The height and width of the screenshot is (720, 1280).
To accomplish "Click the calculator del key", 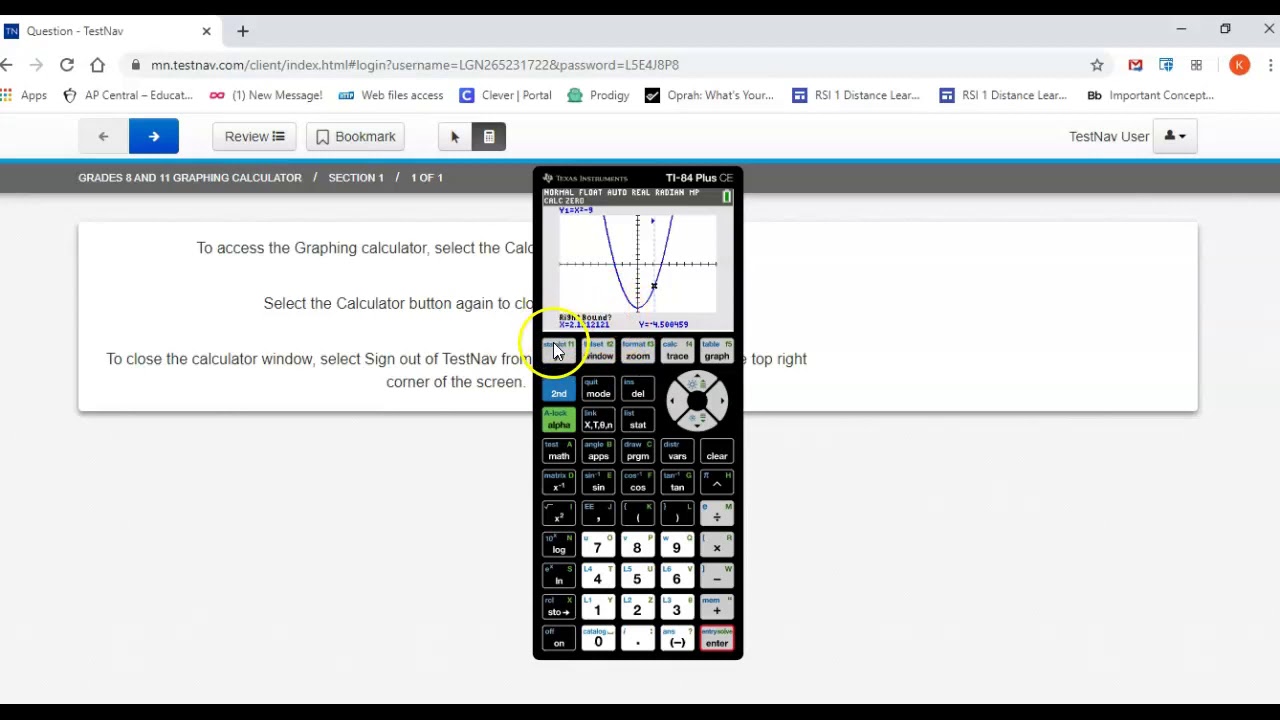I will tap(638, 389).
